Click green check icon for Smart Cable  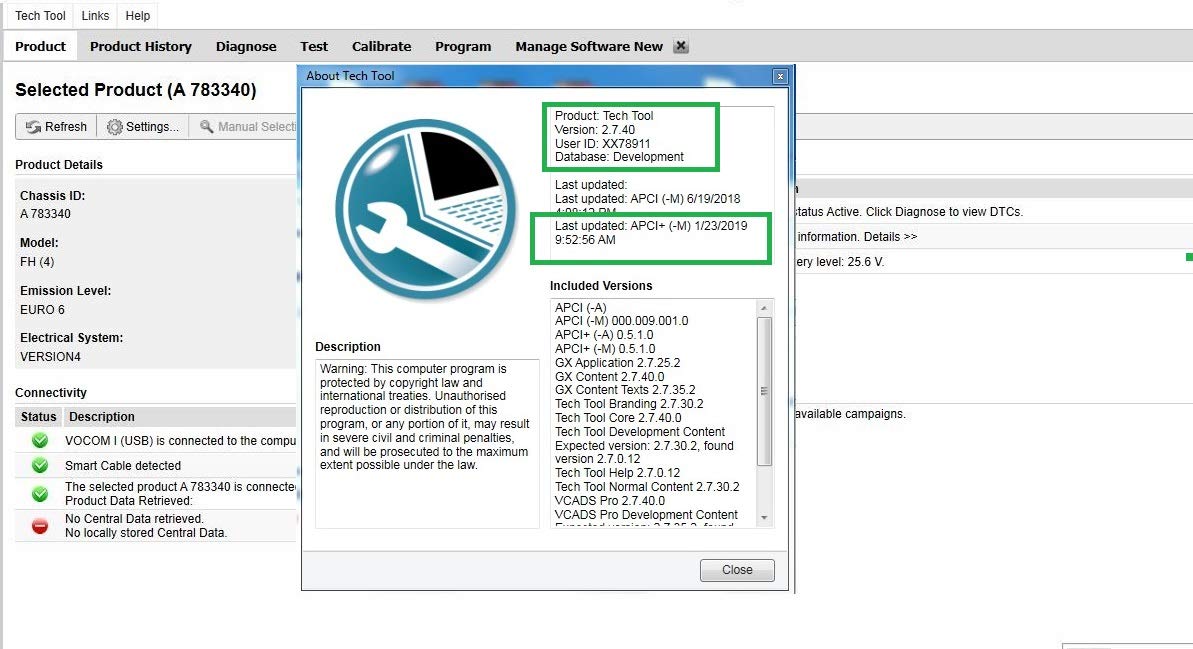(x=40, y=465)
